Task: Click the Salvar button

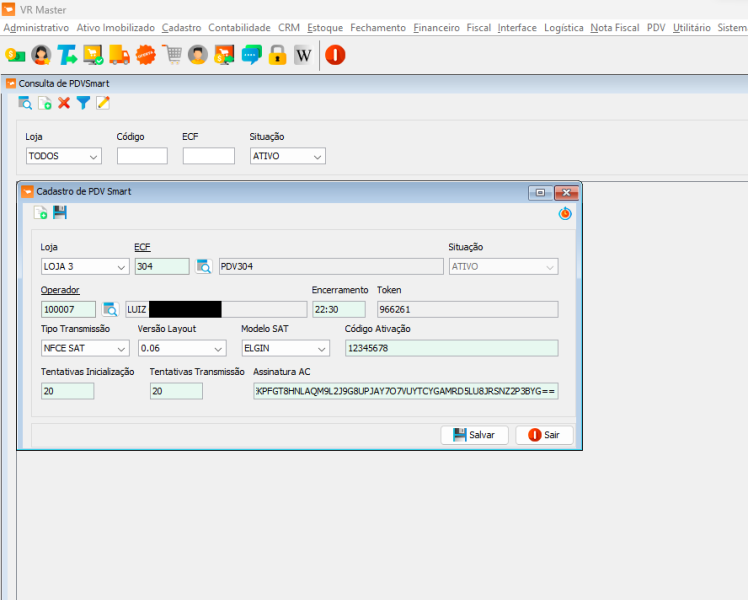Action: pos(474,435)
